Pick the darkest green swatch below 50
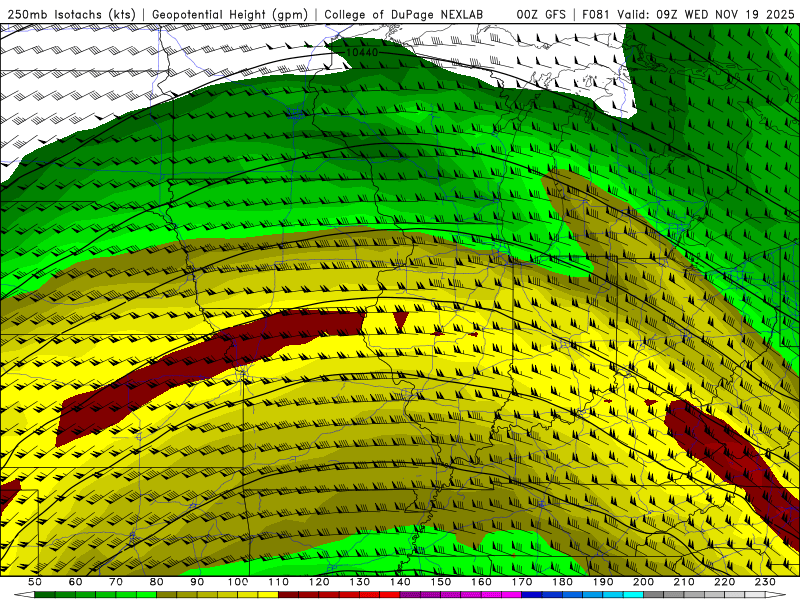 tap(44, 594)
